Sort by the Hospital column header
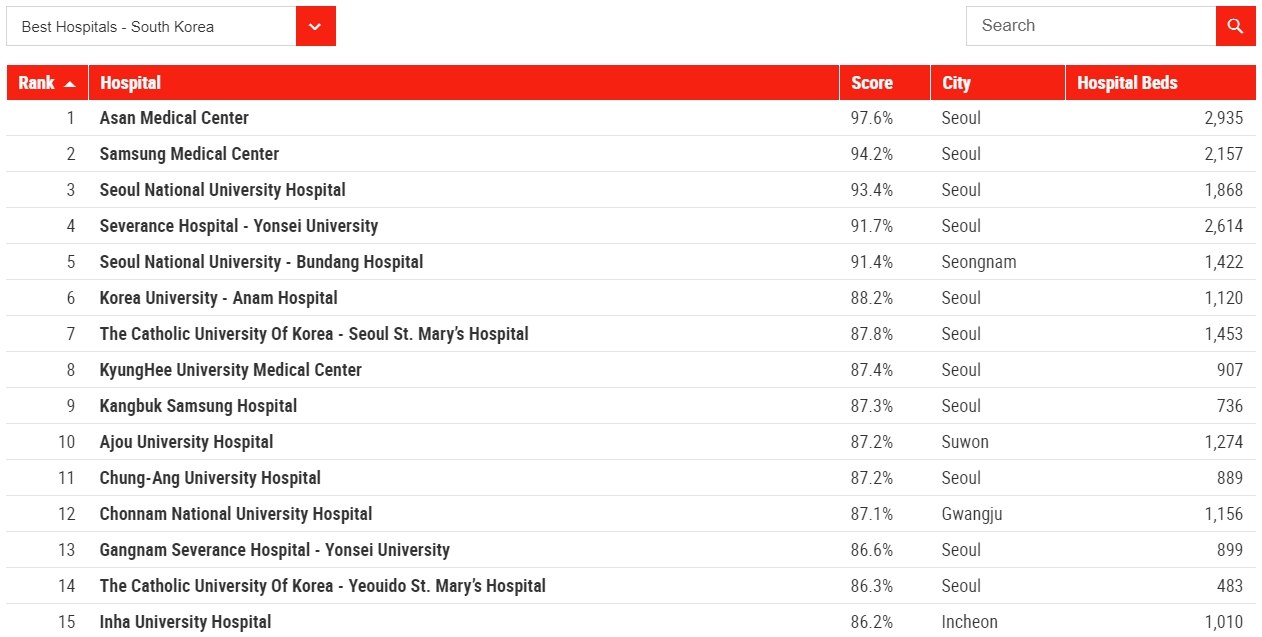Image resolution: width=1262 pixels, height=637 pixels. 131,83
